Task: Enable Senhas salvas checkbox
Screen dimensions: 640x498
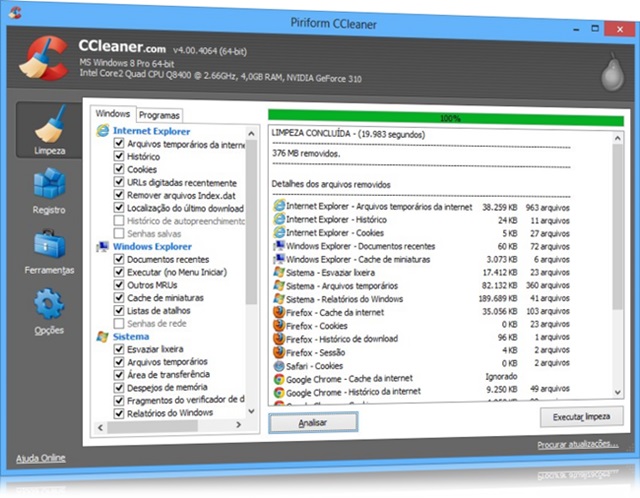Action: click(x=119, y=233)
